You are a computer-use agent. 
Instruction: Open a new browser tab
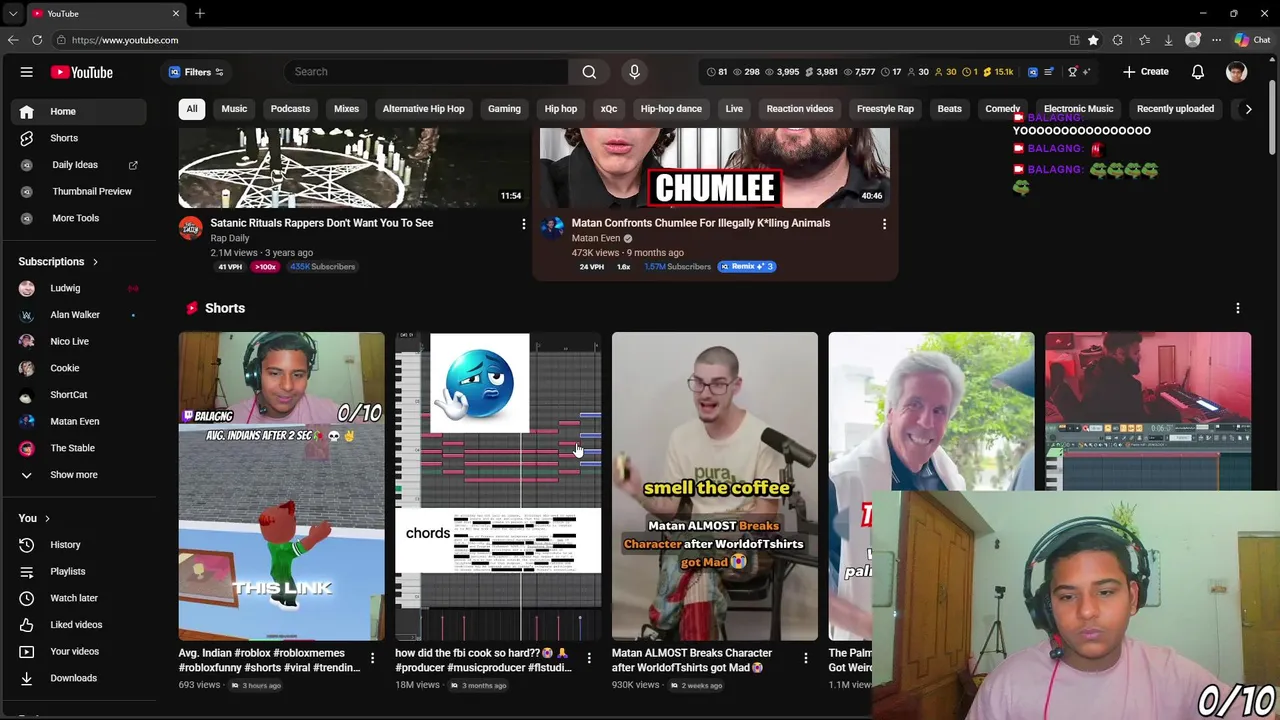coord(200,13)
